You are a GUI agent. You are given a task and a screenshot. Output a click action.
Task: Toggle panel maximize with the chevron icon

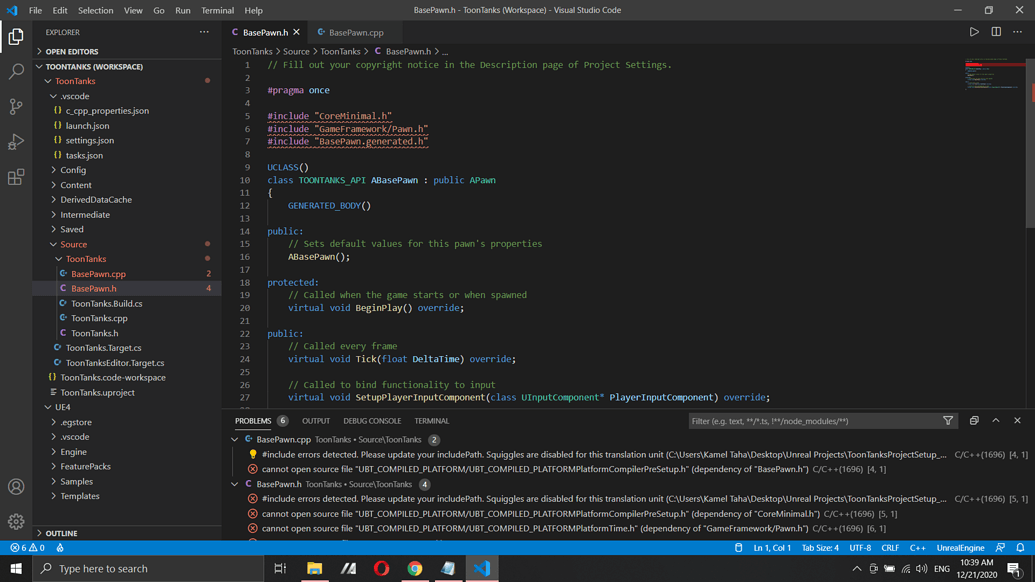996,420
